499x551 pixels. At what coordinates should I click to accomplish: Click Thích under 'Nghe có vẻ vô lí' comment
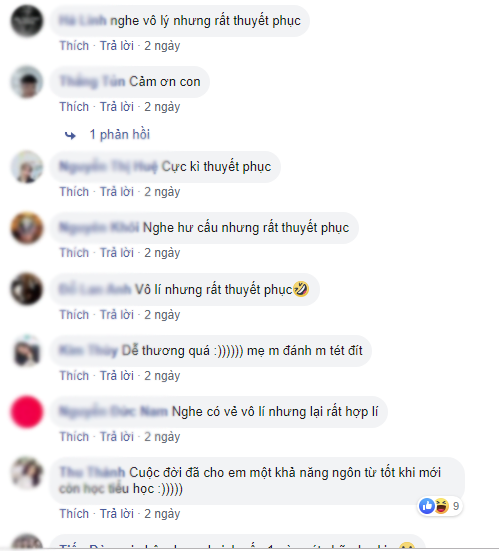(x=74, y=437)
